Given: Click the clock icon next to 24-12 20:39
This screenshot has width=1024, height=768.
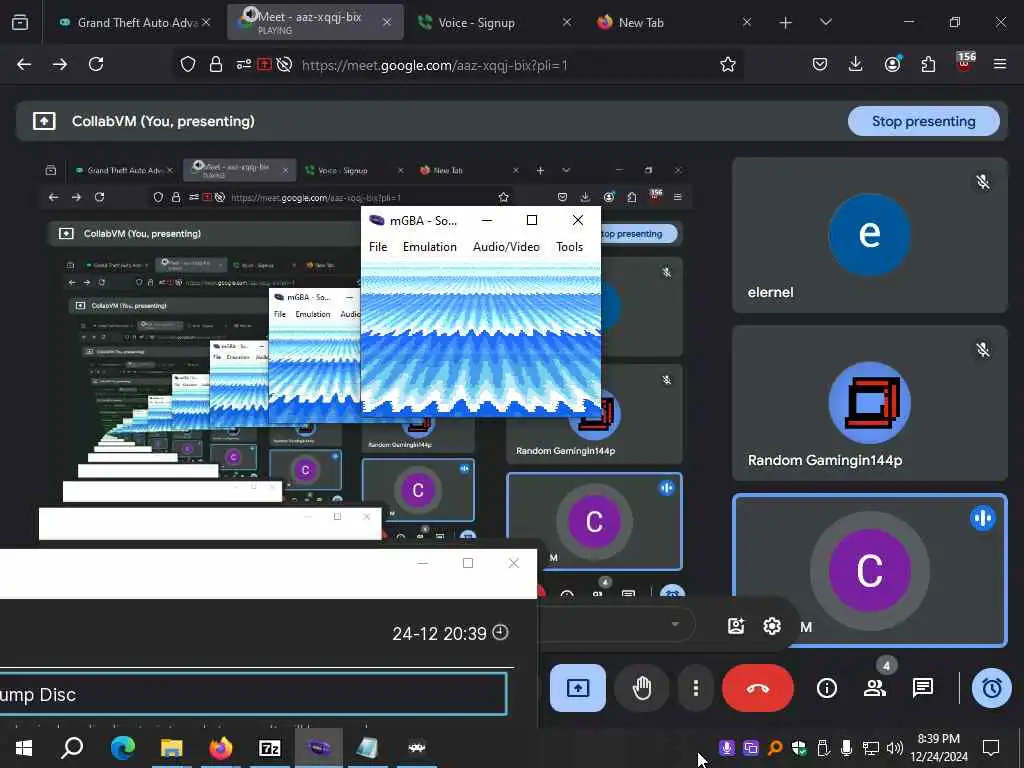Looking at the screenshot, I should tap(500, 632).
